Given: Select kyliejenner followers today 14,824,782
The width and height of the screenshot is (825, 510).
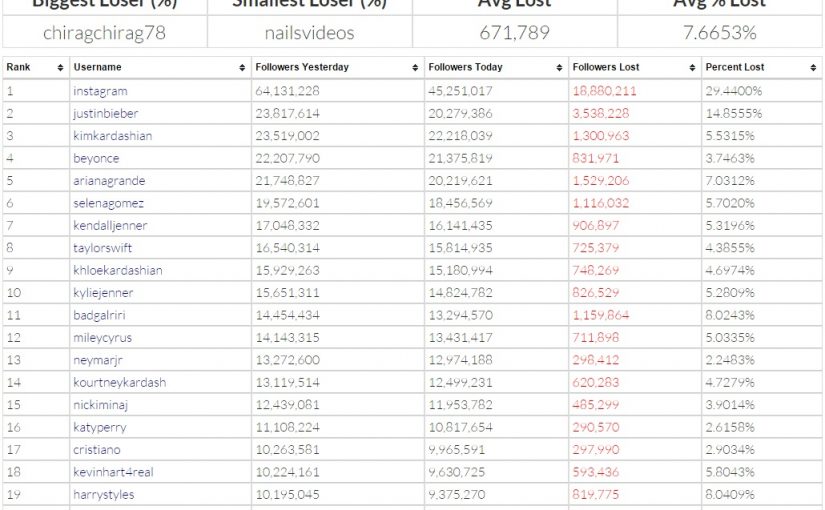Looking at the screenshot, I should coord(460,293).
